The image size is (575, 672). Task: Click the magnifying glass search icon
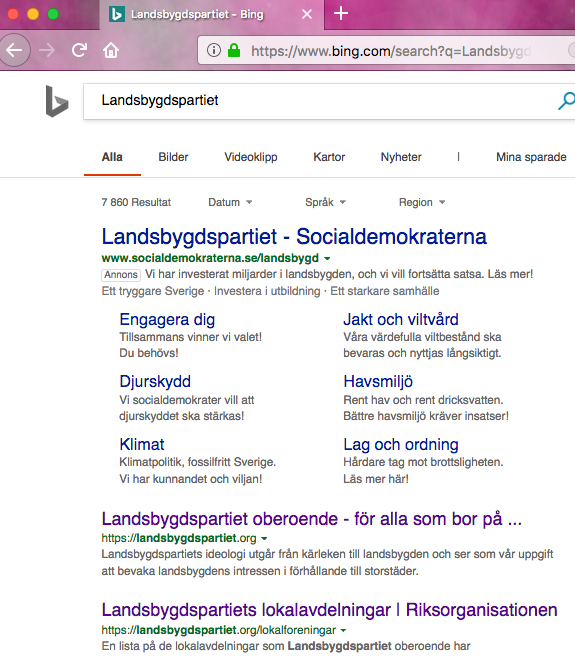coord(566,101)
